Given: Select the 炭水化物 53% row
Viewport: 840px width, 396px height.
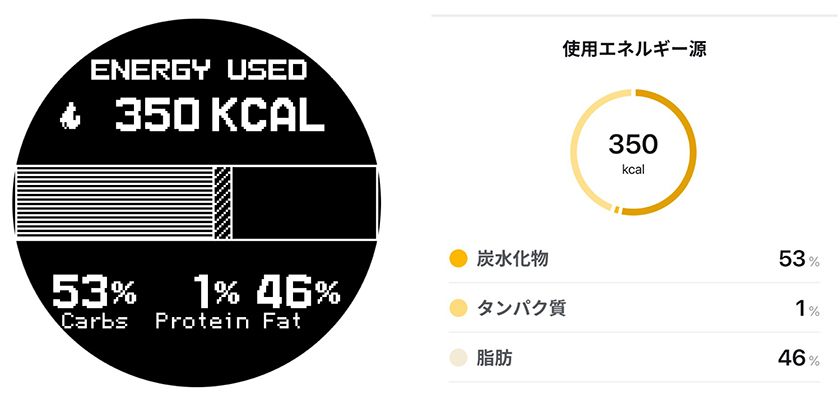Looking at the screenshot, I should pyautogui.click(x=634, y=259).
